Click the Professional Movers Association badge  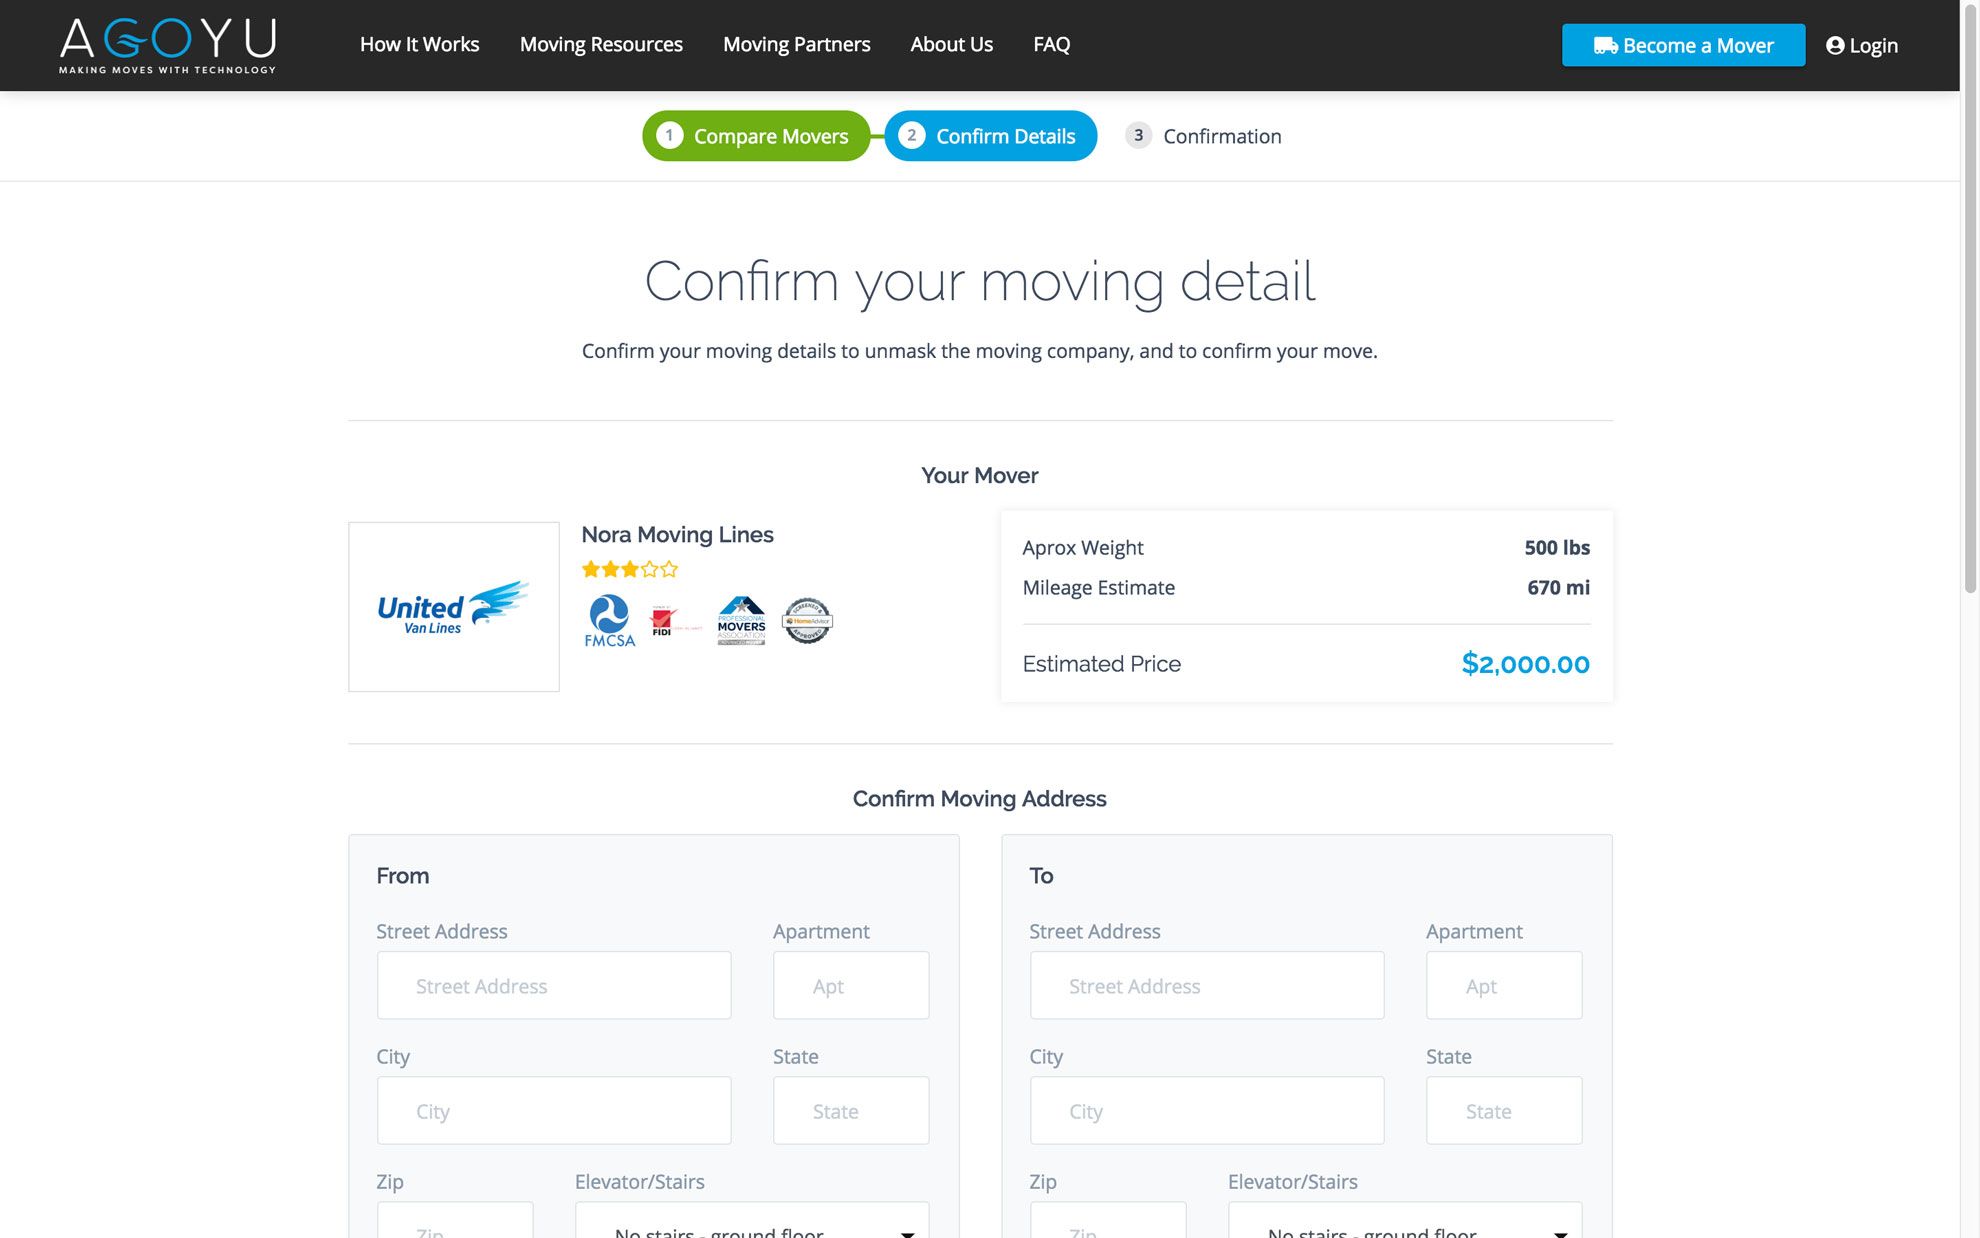(741, 621)
